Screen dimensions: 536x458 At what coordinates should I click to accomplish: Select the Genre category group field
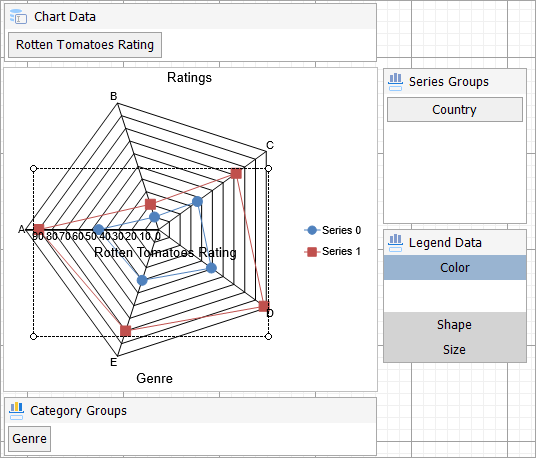coord(29,439)
